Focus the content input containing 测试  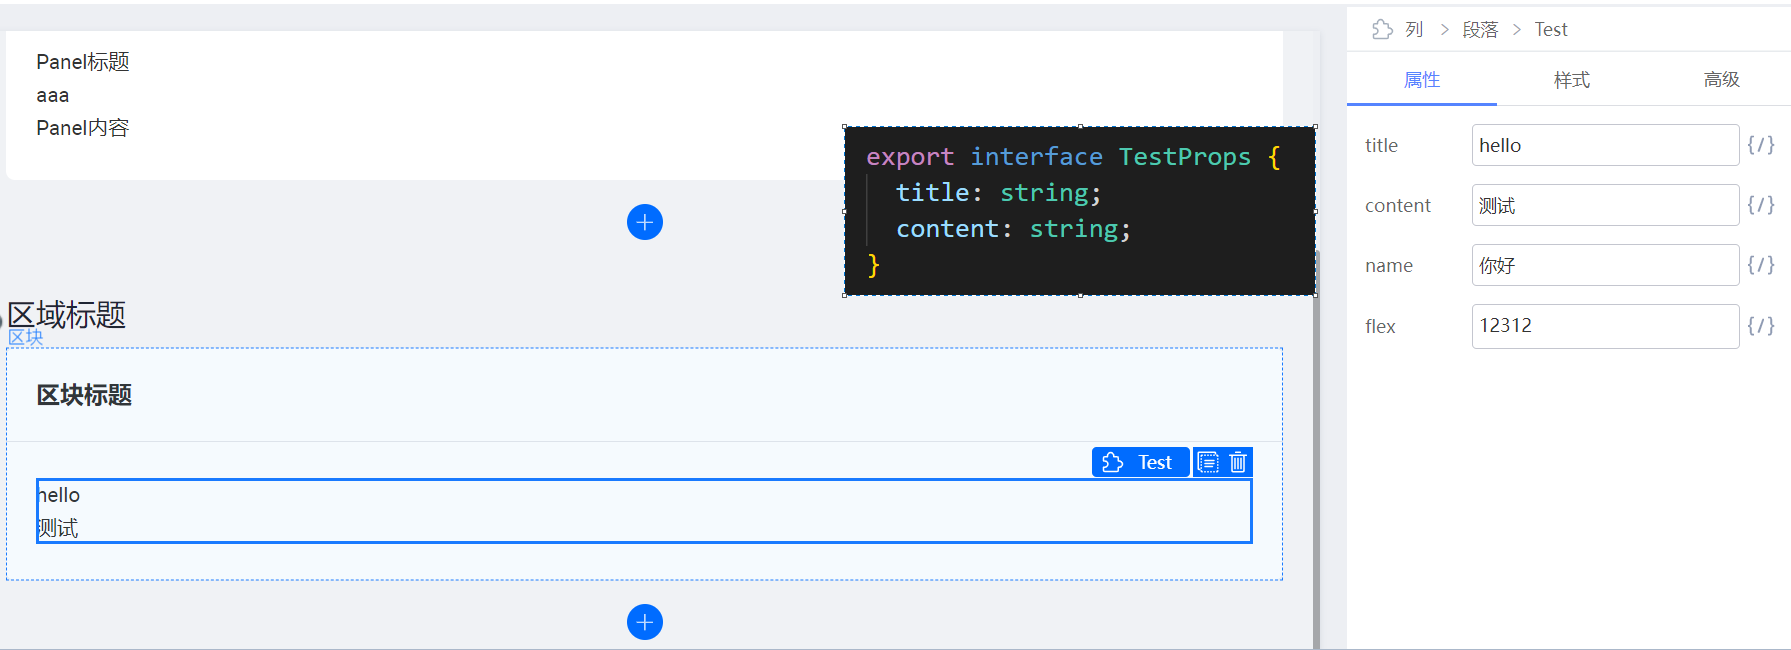(x=1605, y=205)
